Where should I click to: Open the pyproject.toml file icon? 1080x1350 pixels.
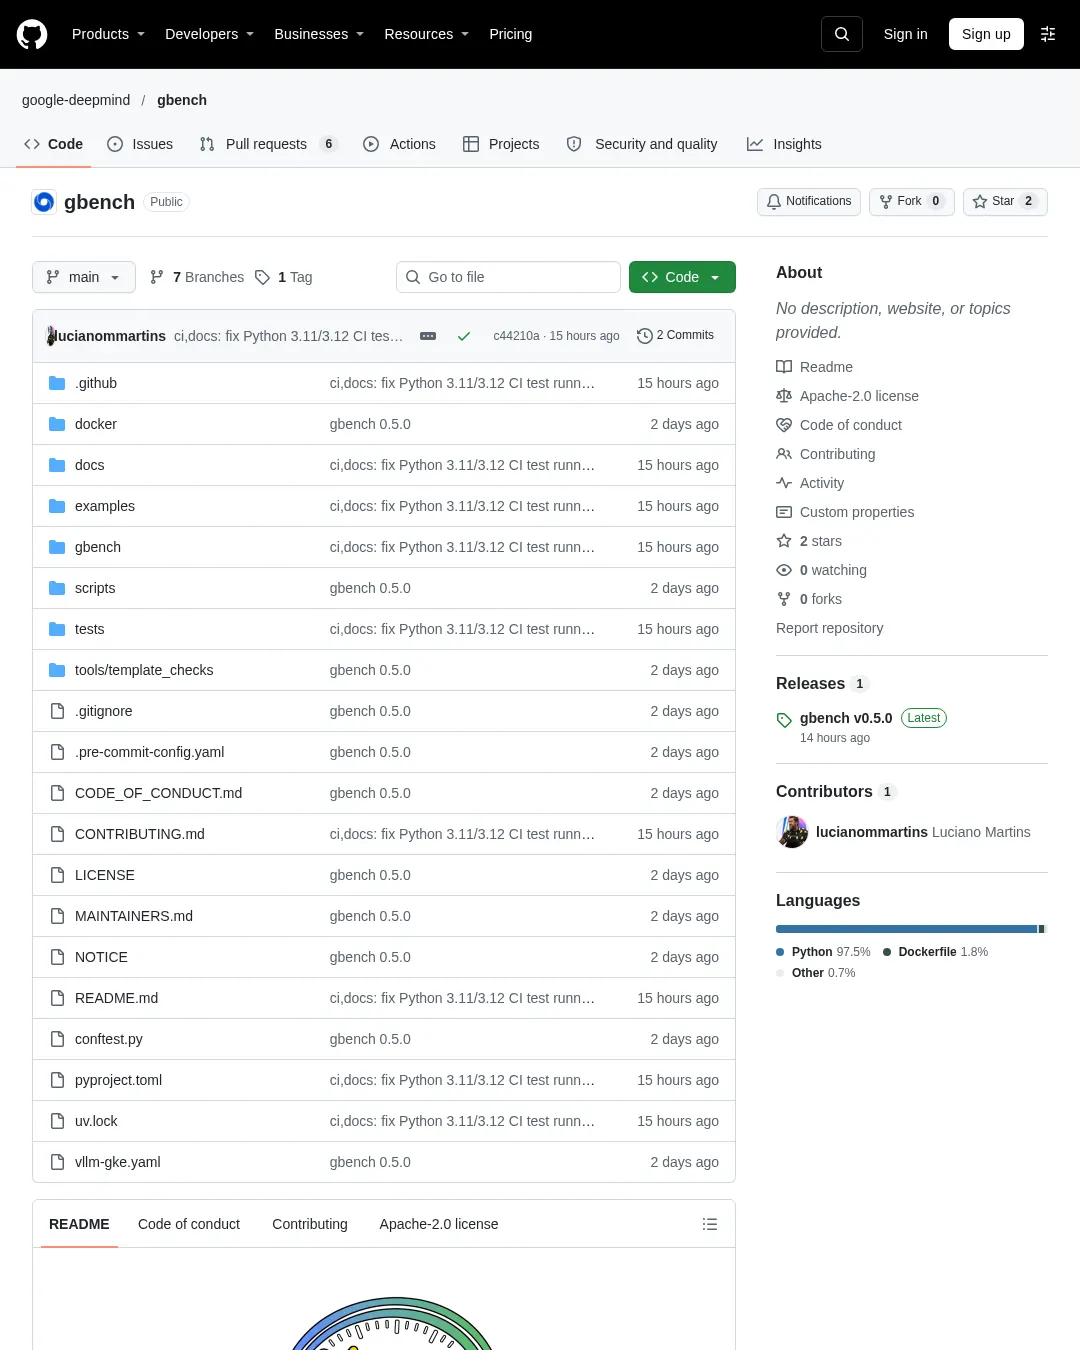pyautogui.click(x=57, y=1080)
